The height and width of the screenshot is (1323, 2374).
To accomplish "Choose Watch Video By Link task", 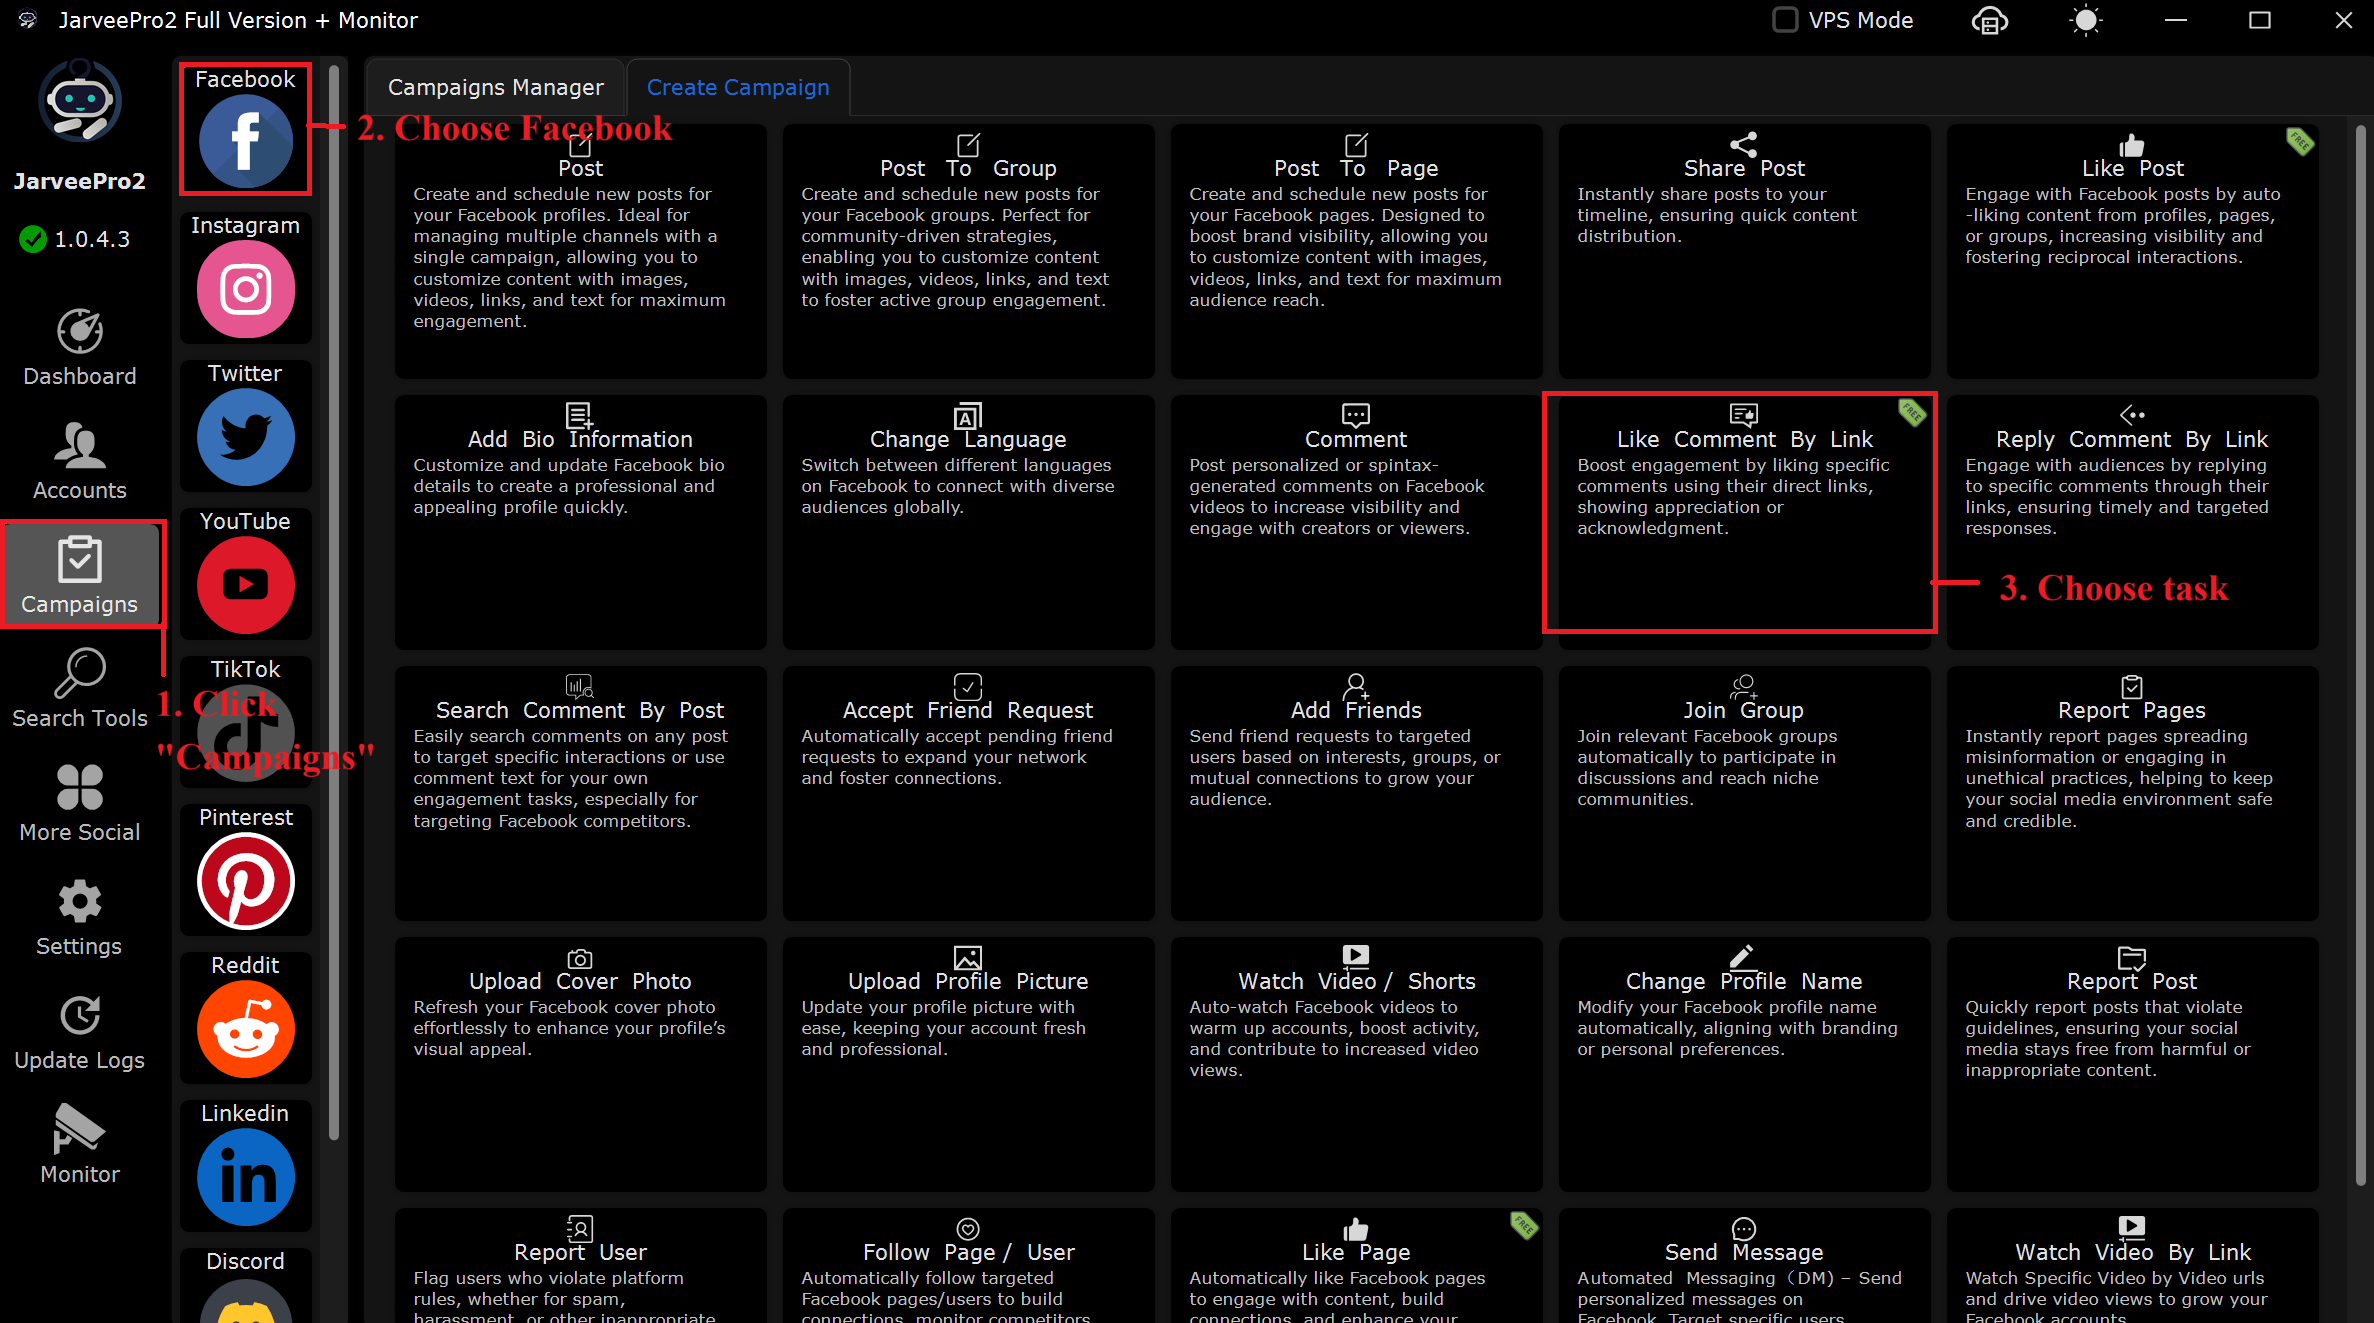I will click(x=2132, y=1266).
